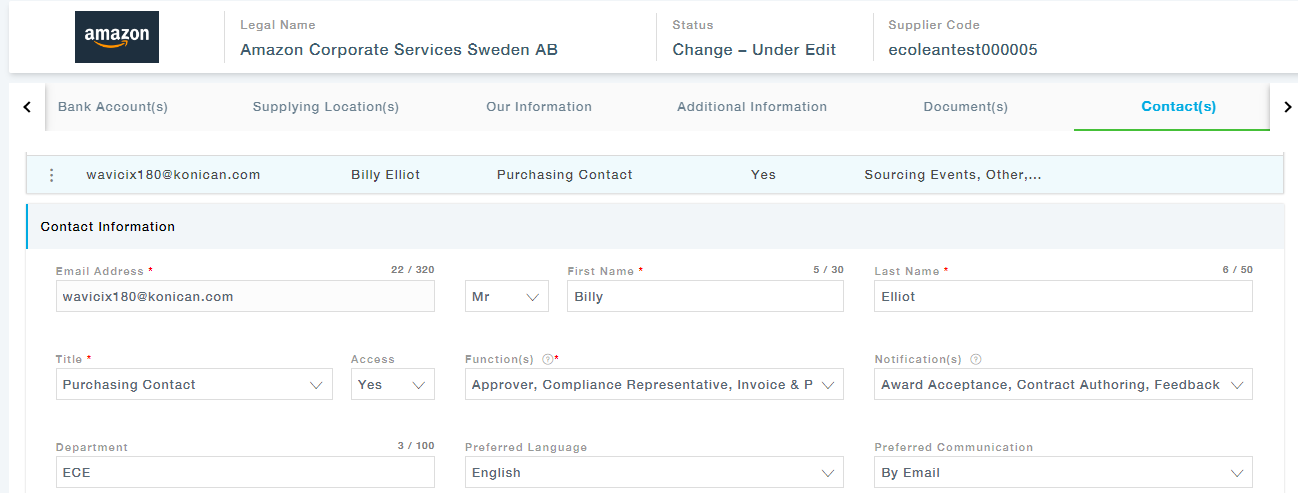Open the Function(s) multi-select dropdown
This screenshot has width=1298, height=493.
[654, 385]
